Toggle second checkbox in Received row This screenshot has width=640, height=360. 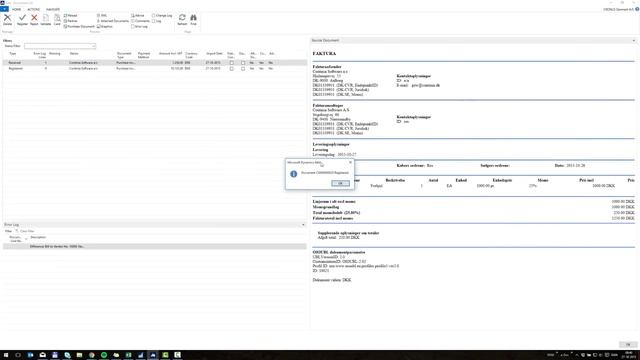coord(243,63)
